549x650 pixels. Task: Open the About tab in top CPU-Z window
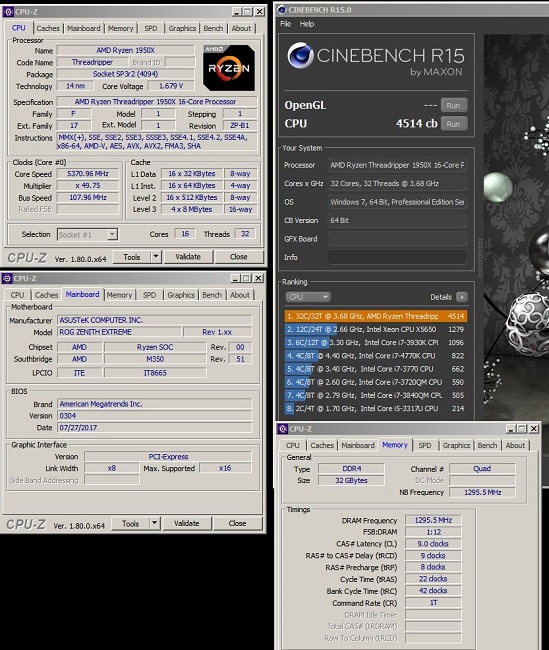click(x=241, y=28)
